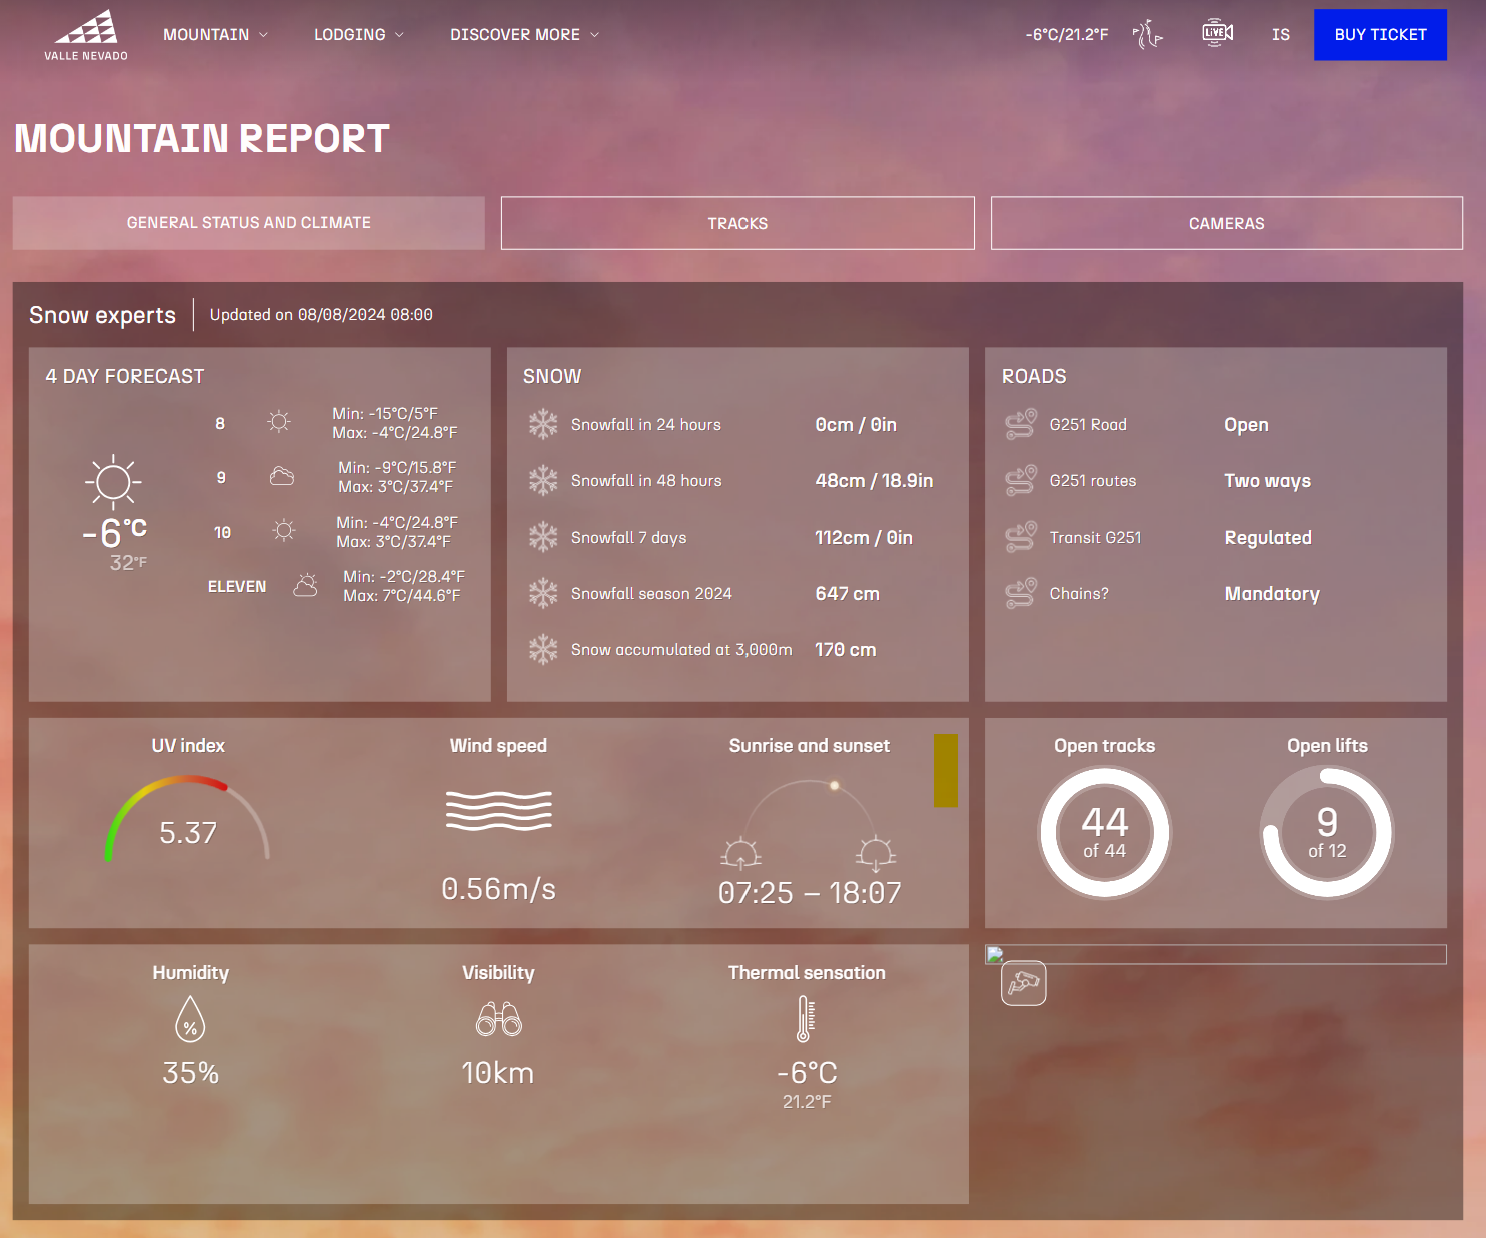Click snowflake icon beside Snowfall in 48 hours

pyautogui.click(x=543, y=481)
